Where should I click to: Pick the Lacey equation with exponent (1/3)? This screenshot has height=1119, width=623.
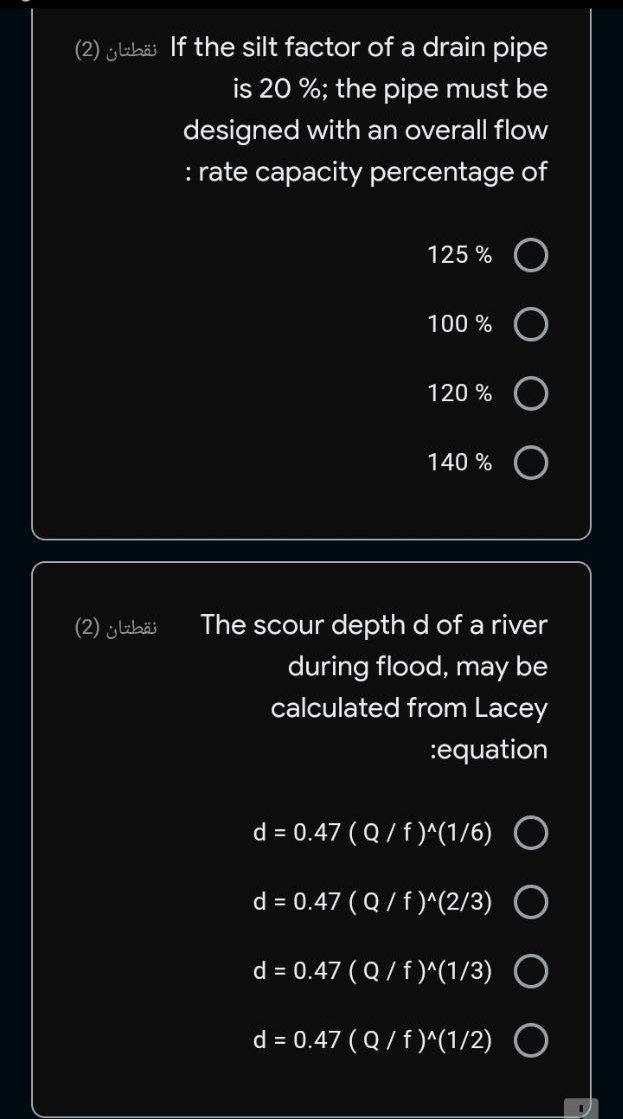coord(532,970)
